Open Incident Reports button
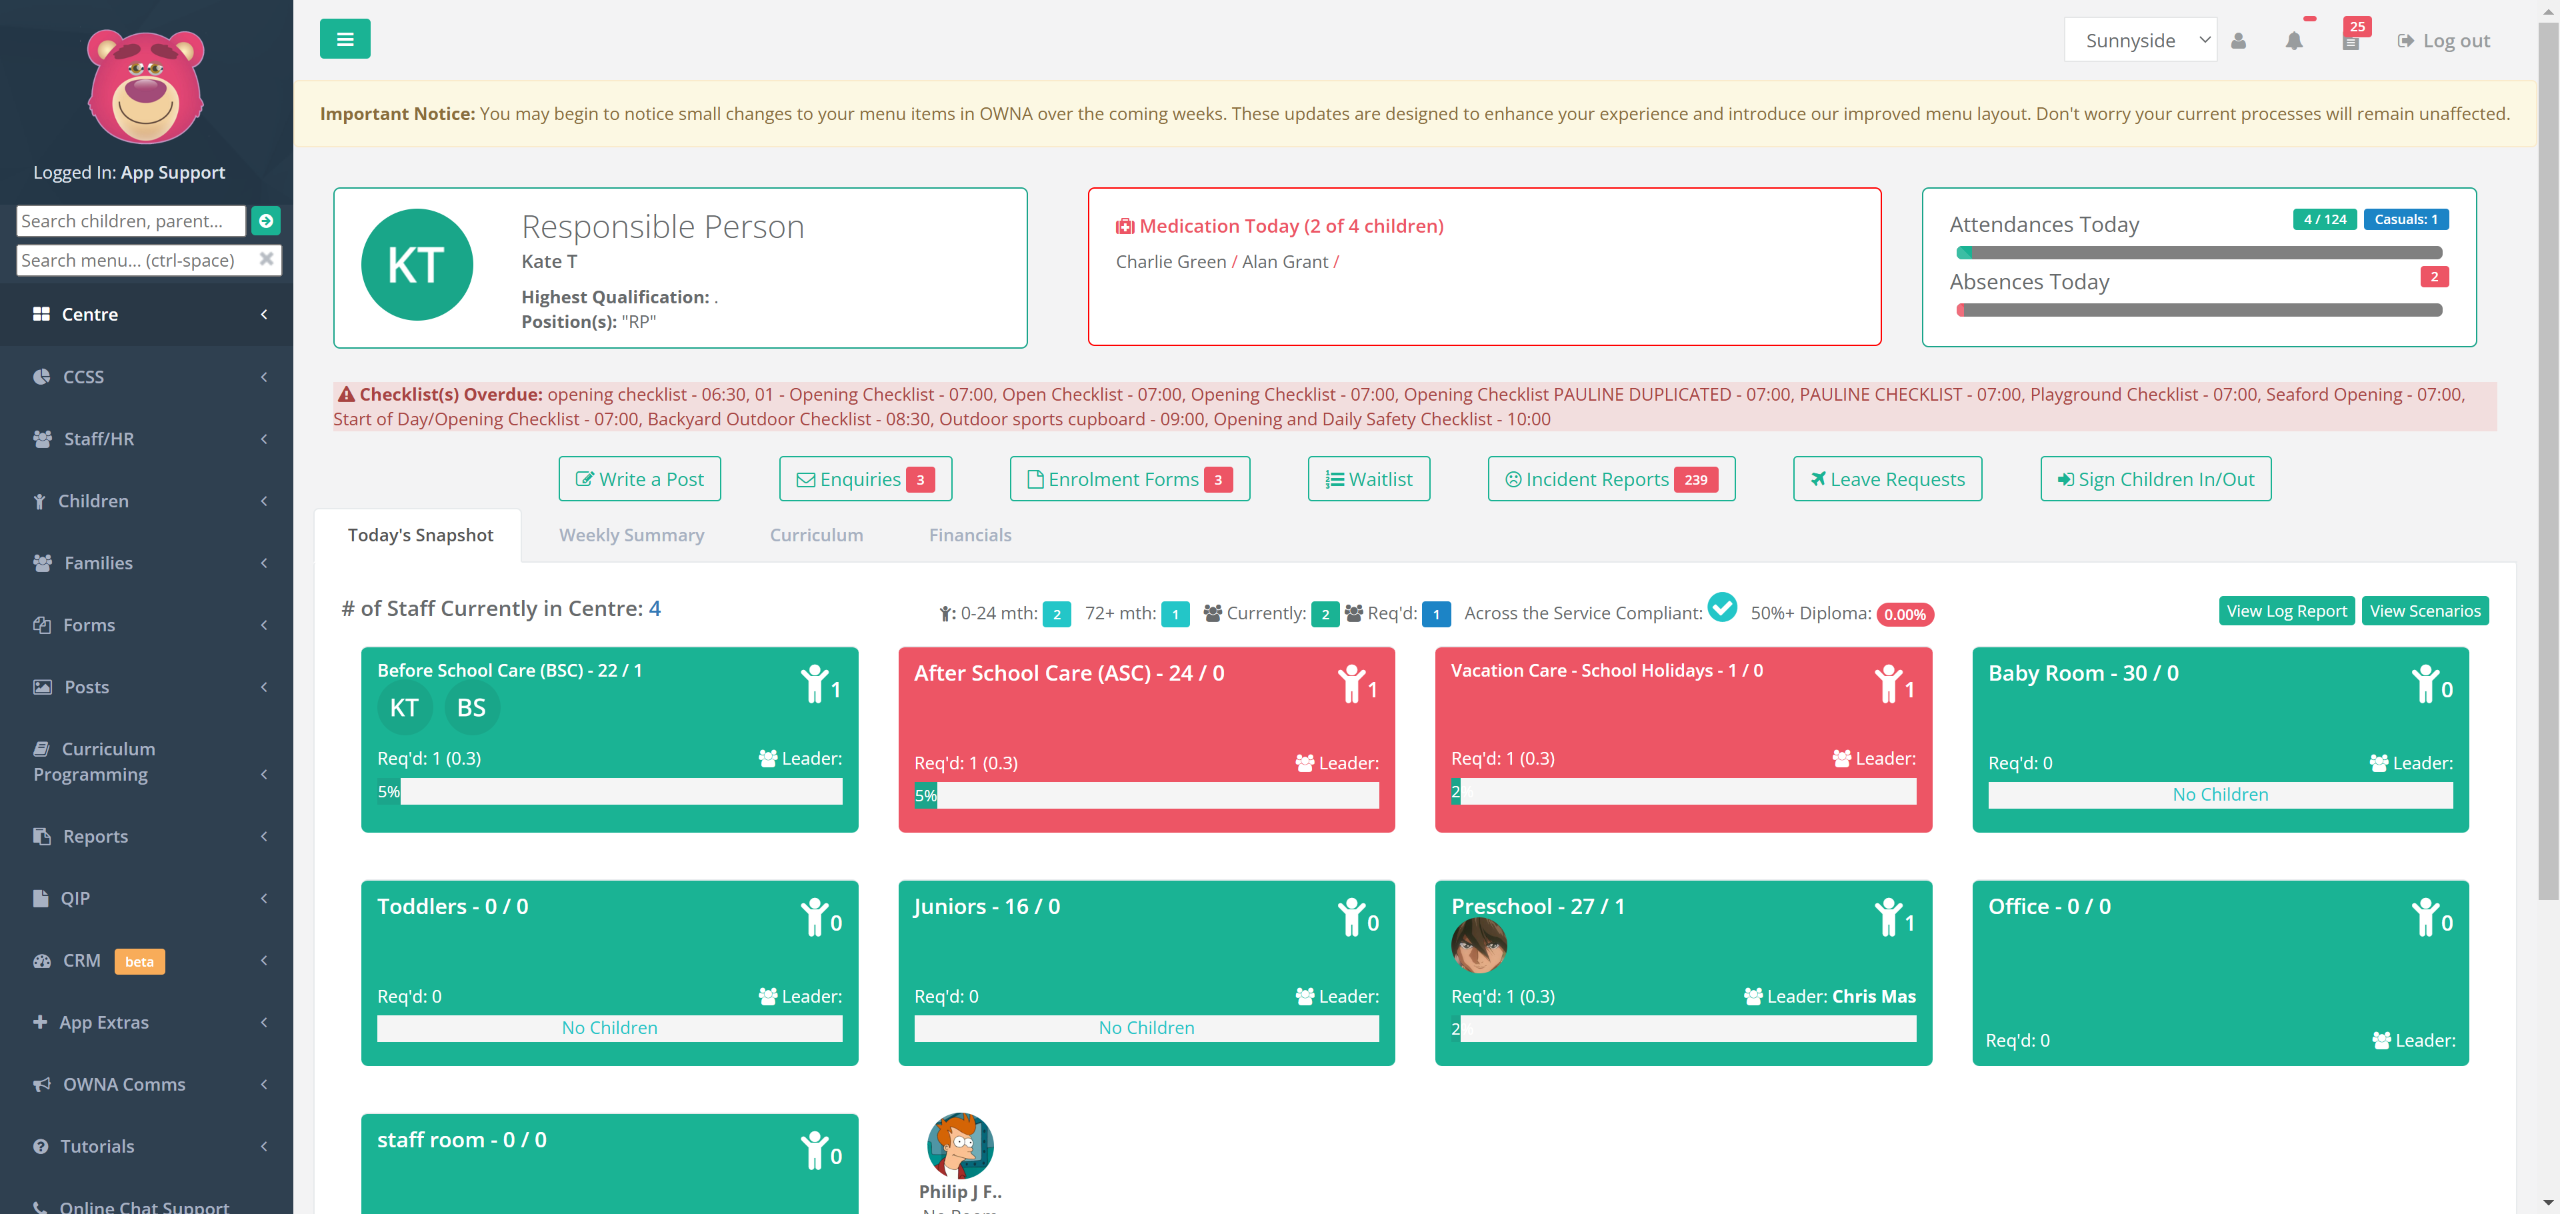 tap(1611, 479)
